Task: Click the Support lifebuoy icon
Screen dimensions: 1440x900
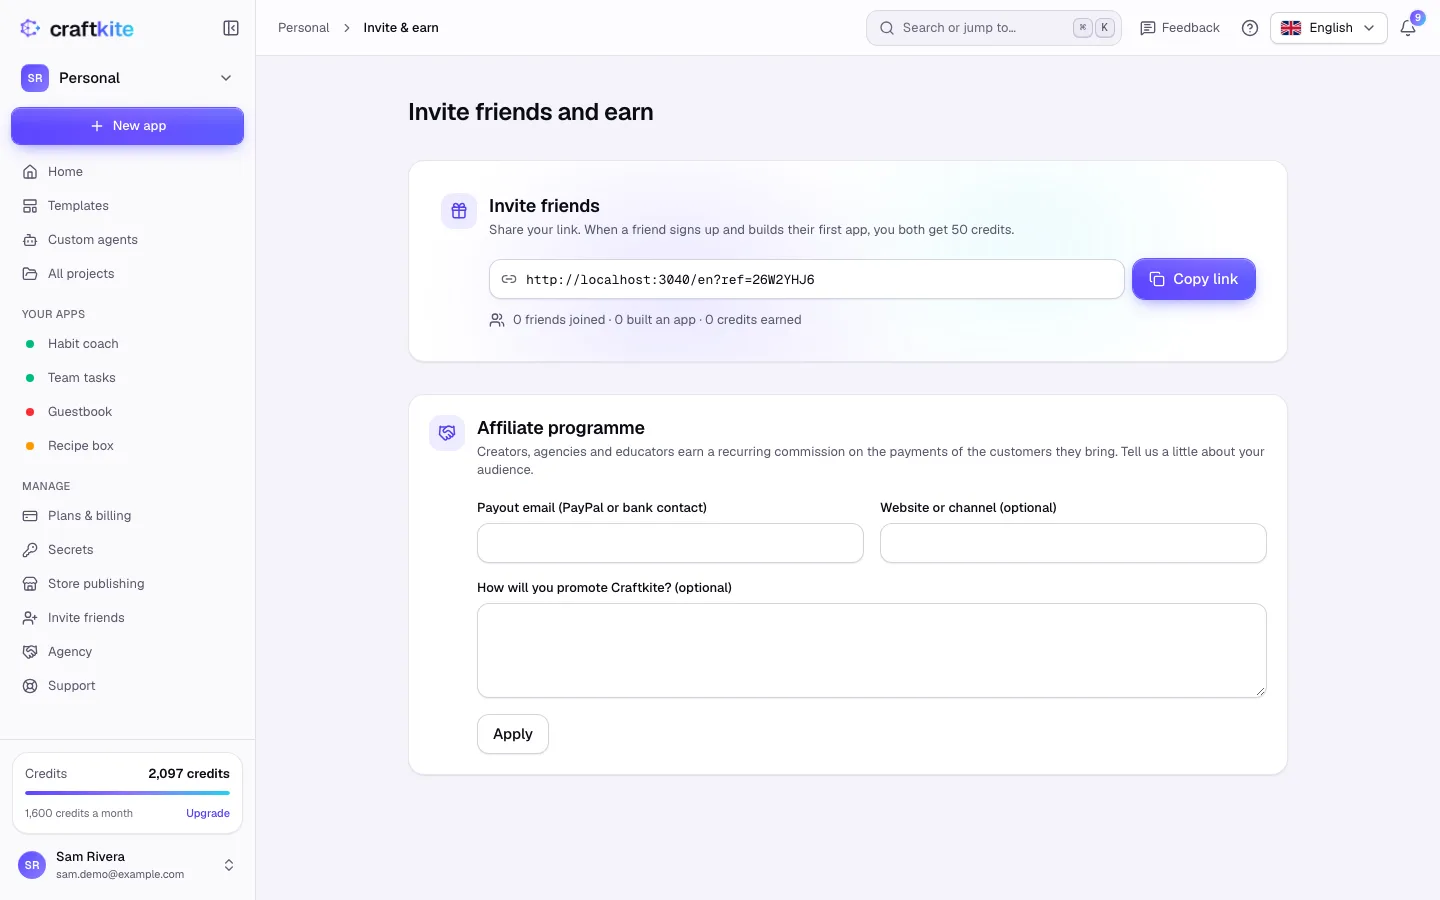Action: 30,686
